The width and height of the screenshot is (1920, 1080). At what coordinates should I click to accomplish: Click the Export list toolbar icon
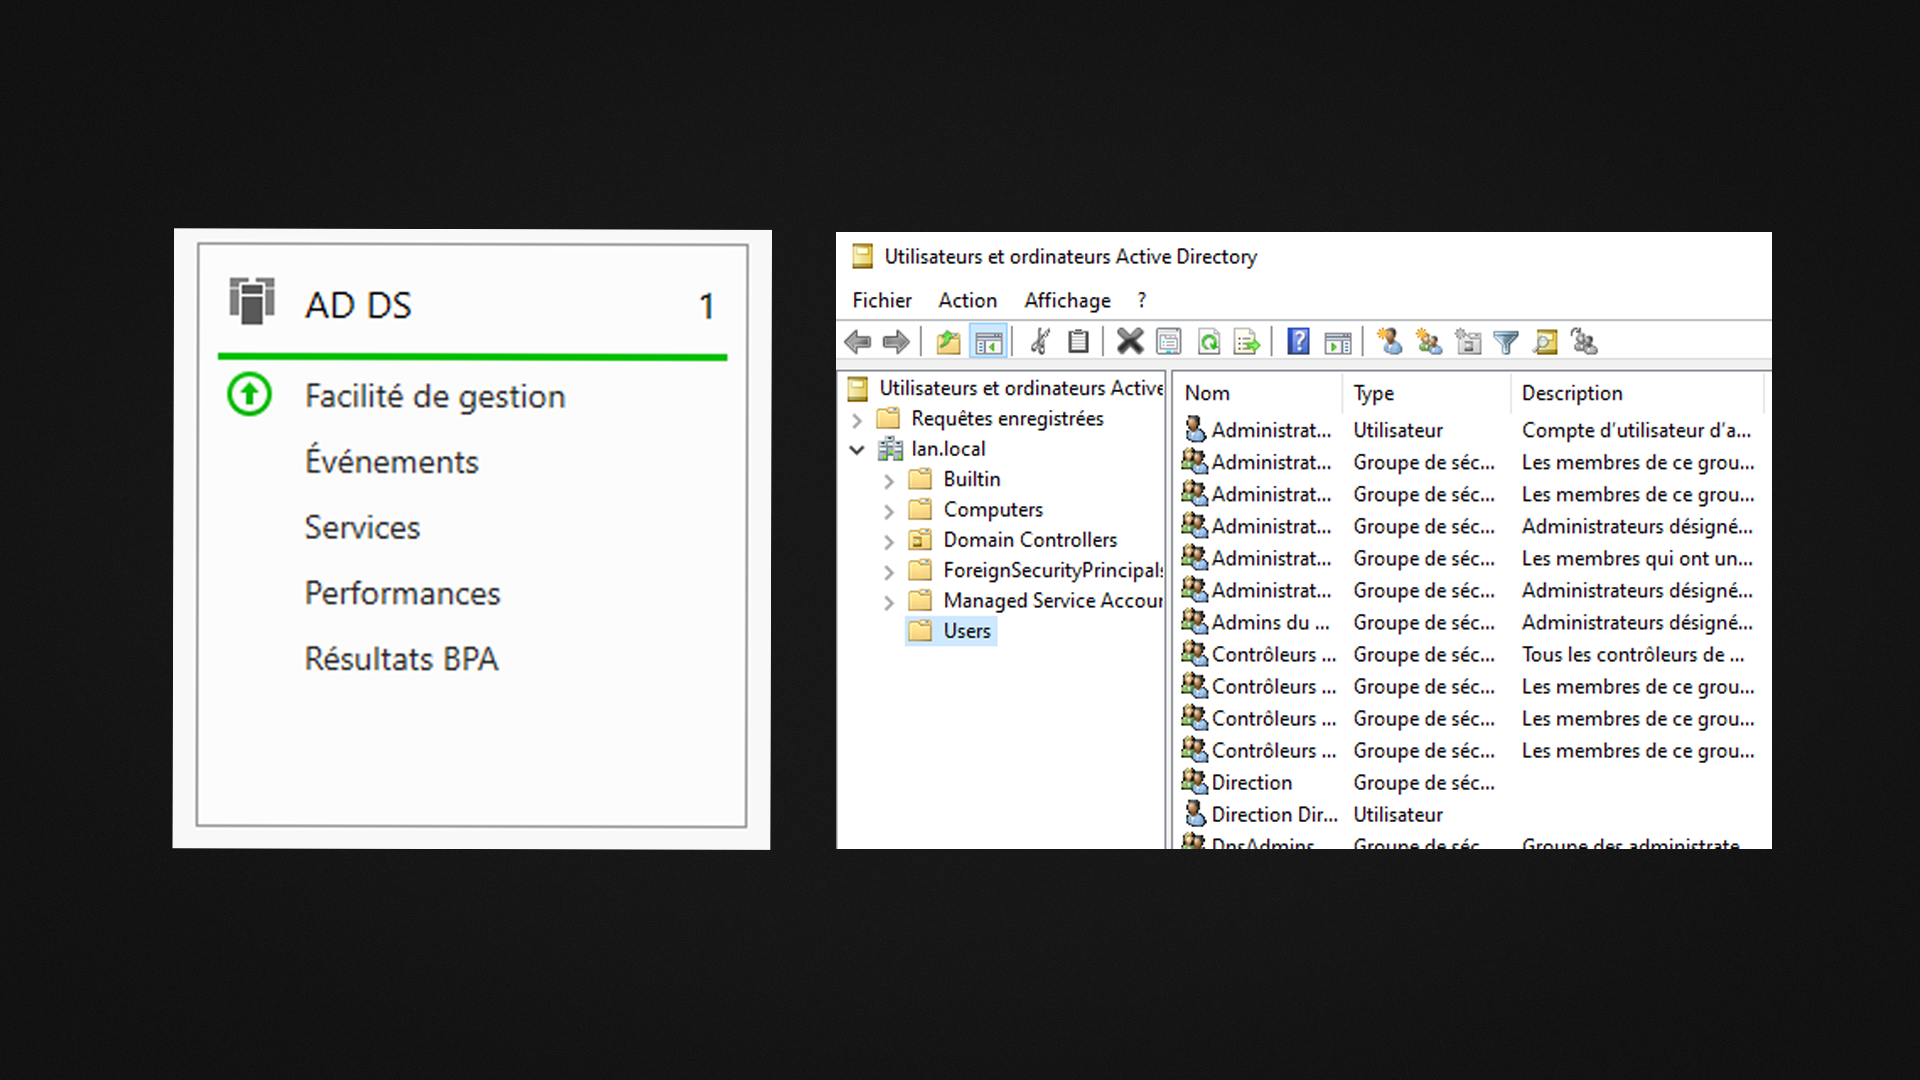point(1246,342)
